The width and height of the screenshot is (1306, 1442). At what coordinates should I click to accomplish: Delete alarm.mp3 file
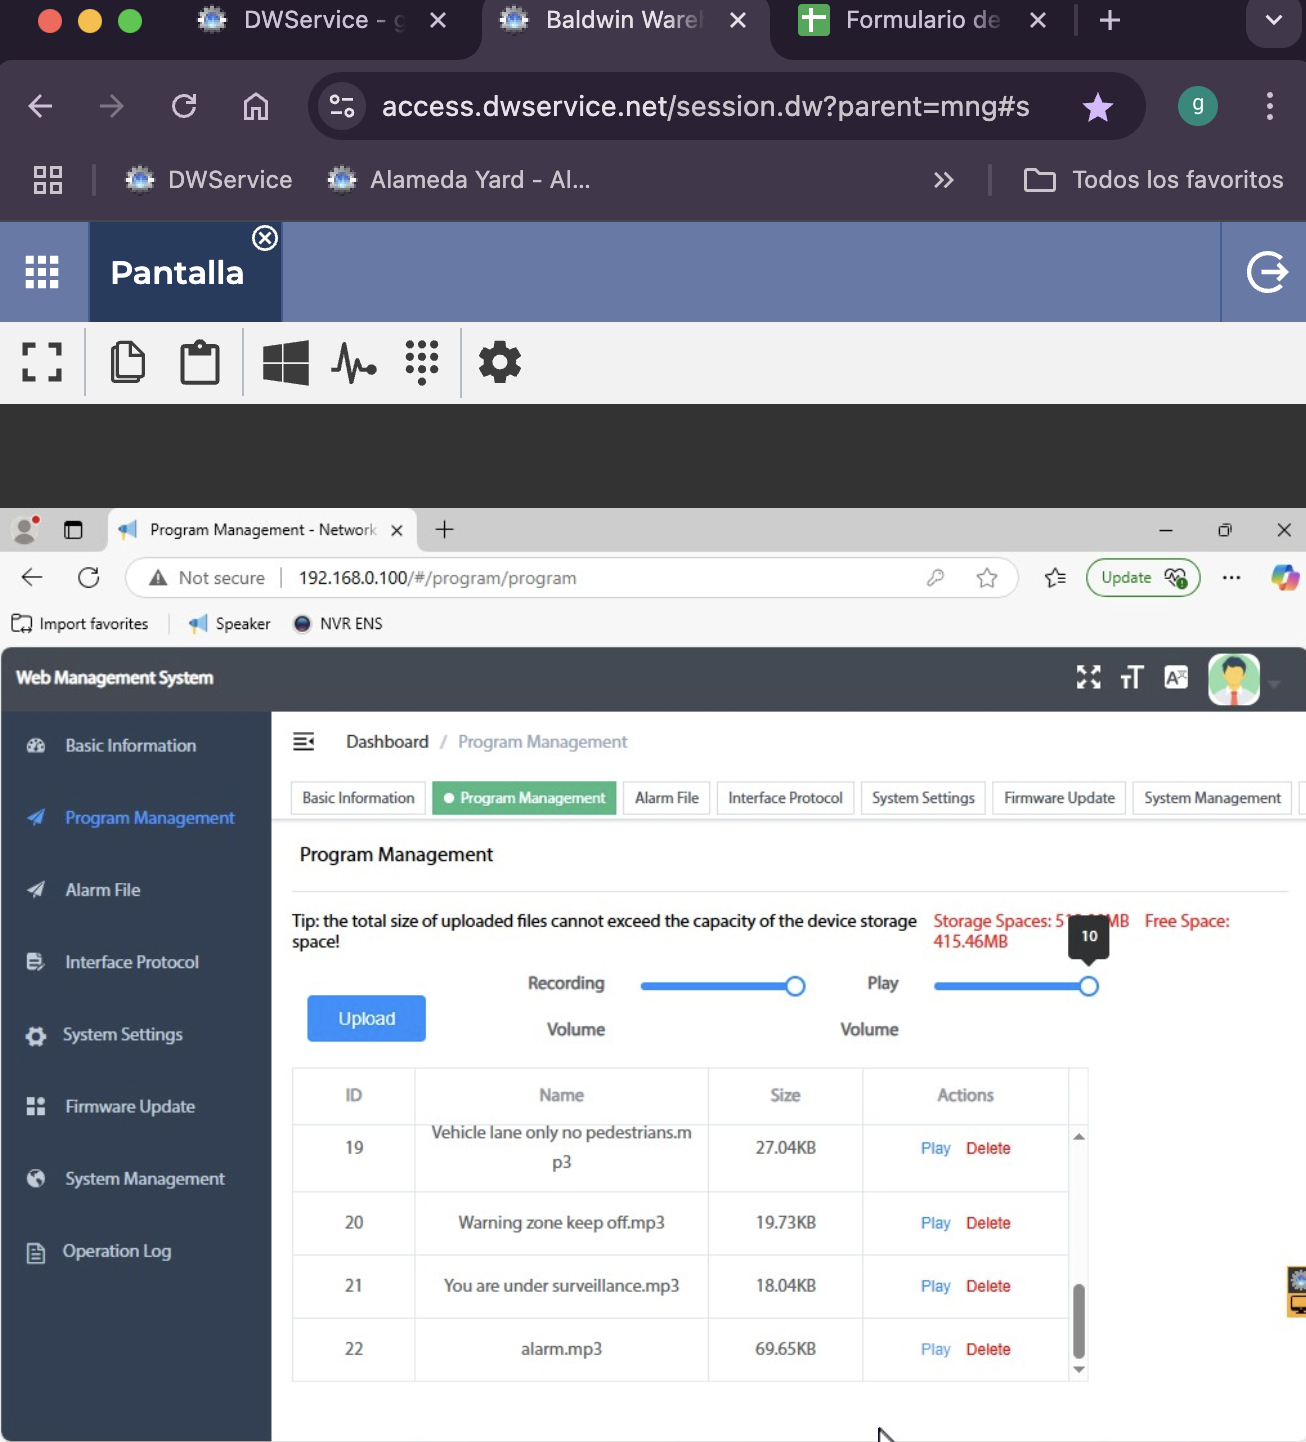point(988,1349)
